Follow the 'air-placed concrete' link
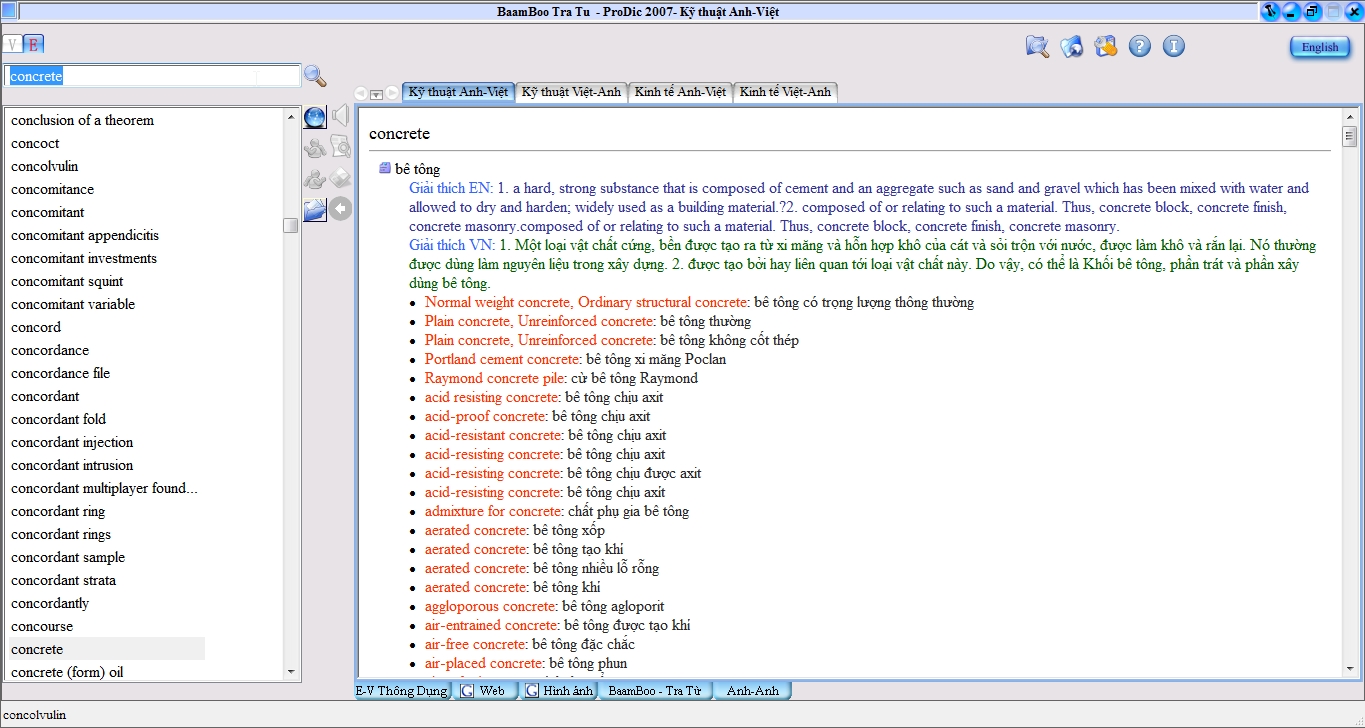 (x=483, y=663)
